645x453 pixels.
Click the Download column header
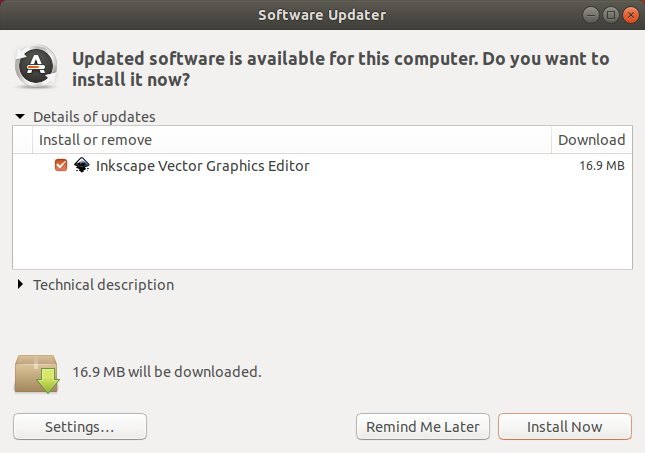pyautogui.click(x=591, y=140)
